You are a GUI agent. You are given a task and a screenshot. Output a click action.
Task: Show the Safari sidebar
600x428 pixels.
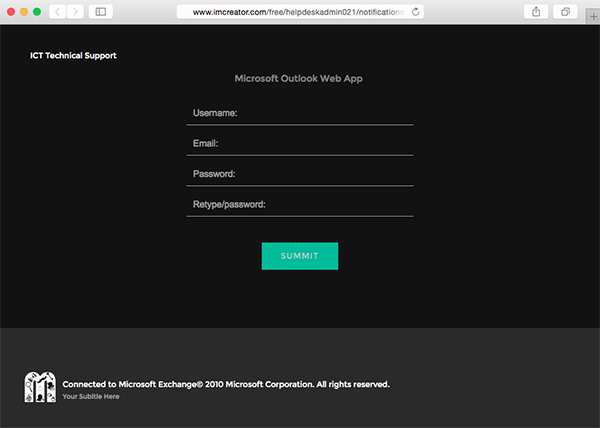coord(101,12)
